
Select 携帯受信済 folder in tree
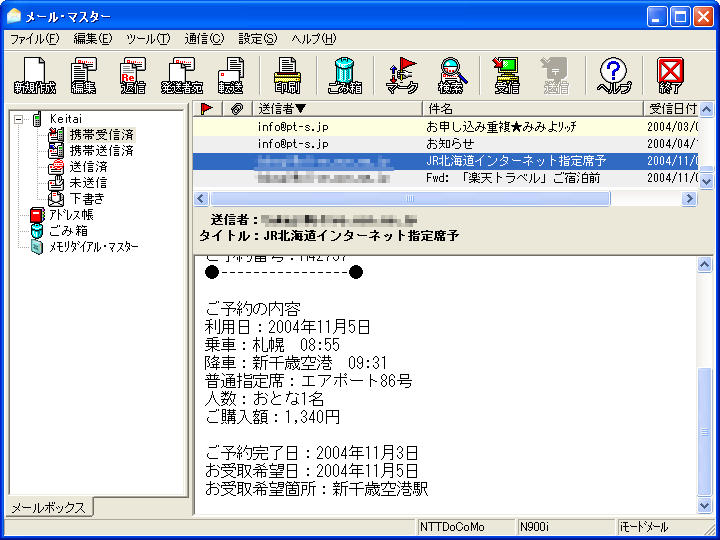coord(101,135)
